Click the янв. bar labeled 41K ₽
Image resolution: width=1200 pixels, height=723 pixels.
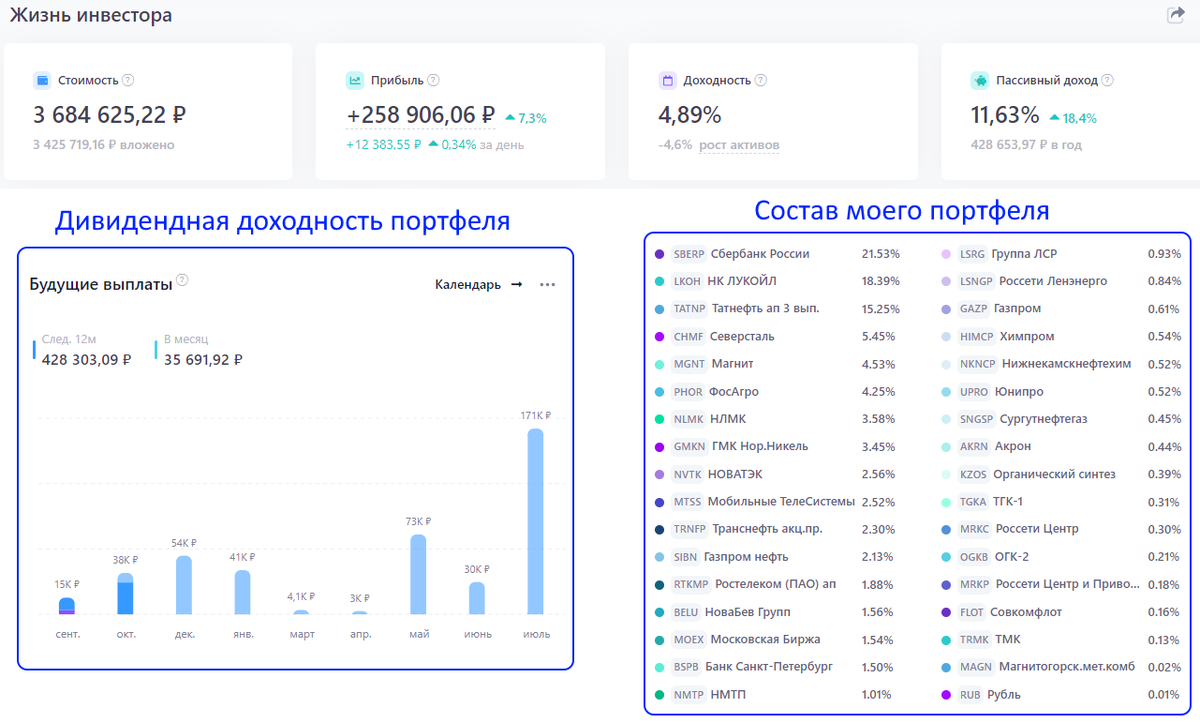(x=242, y=592)
